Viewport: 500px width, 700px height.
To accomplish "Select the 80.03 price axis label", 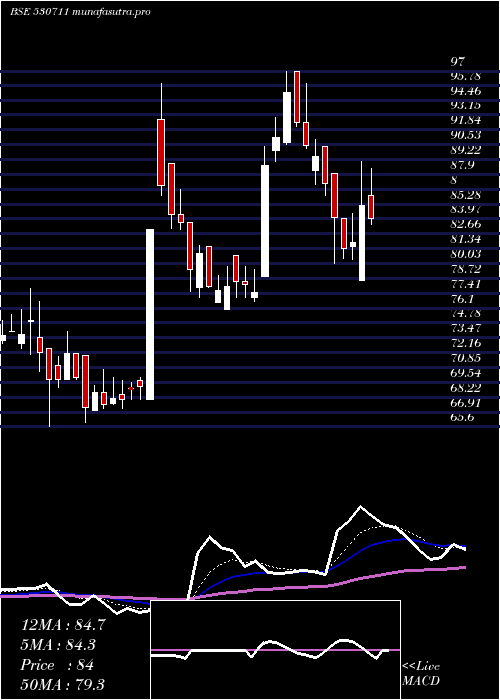I will [x=465, y=254].
